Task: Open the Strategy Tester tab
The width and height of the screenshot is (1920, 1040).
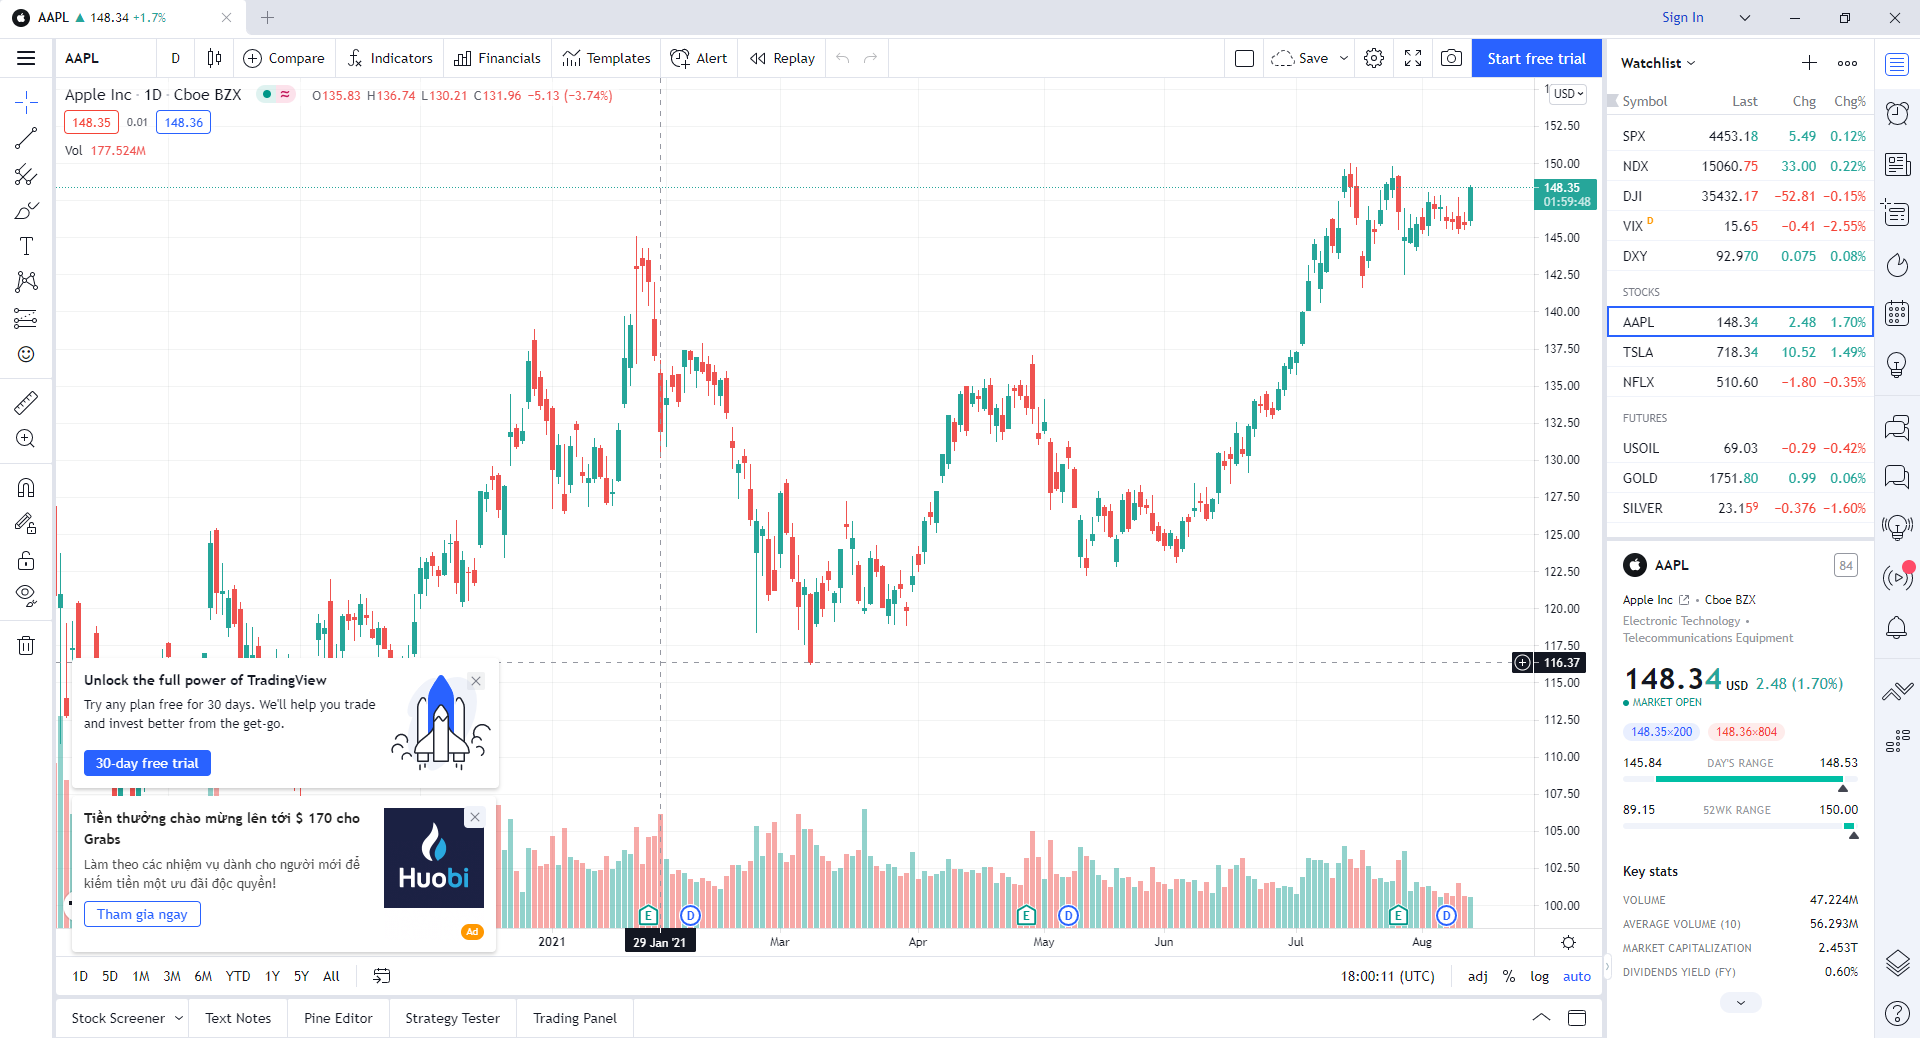Action: (x=452, y=1018)
